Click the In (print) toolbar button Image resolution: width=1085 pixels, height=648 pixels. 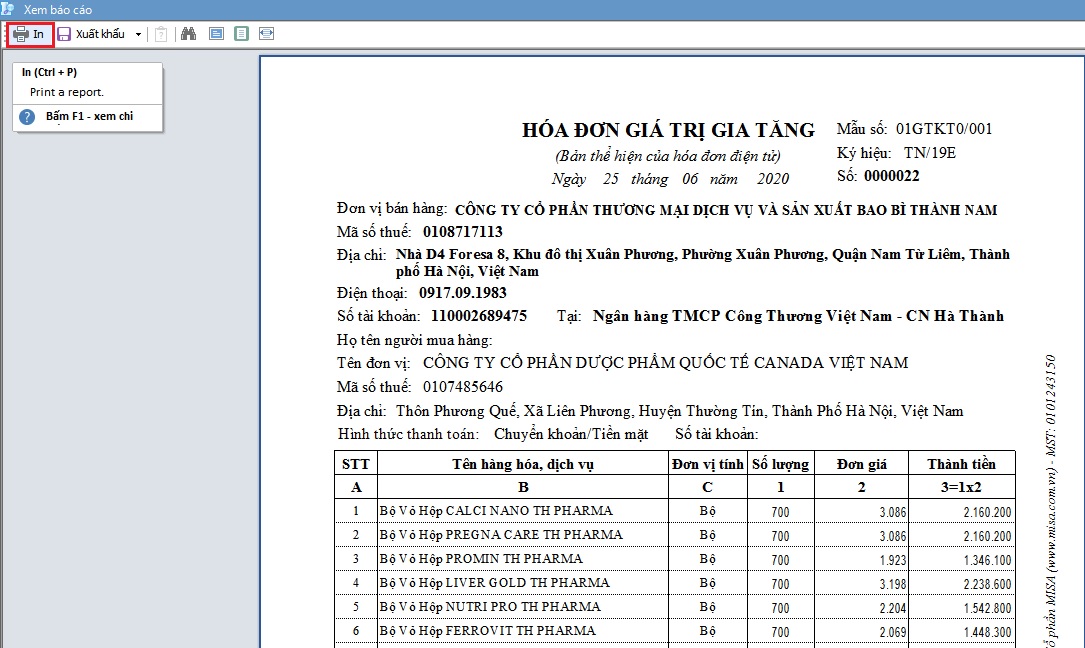pyautogui.click(x=30, y=34)
